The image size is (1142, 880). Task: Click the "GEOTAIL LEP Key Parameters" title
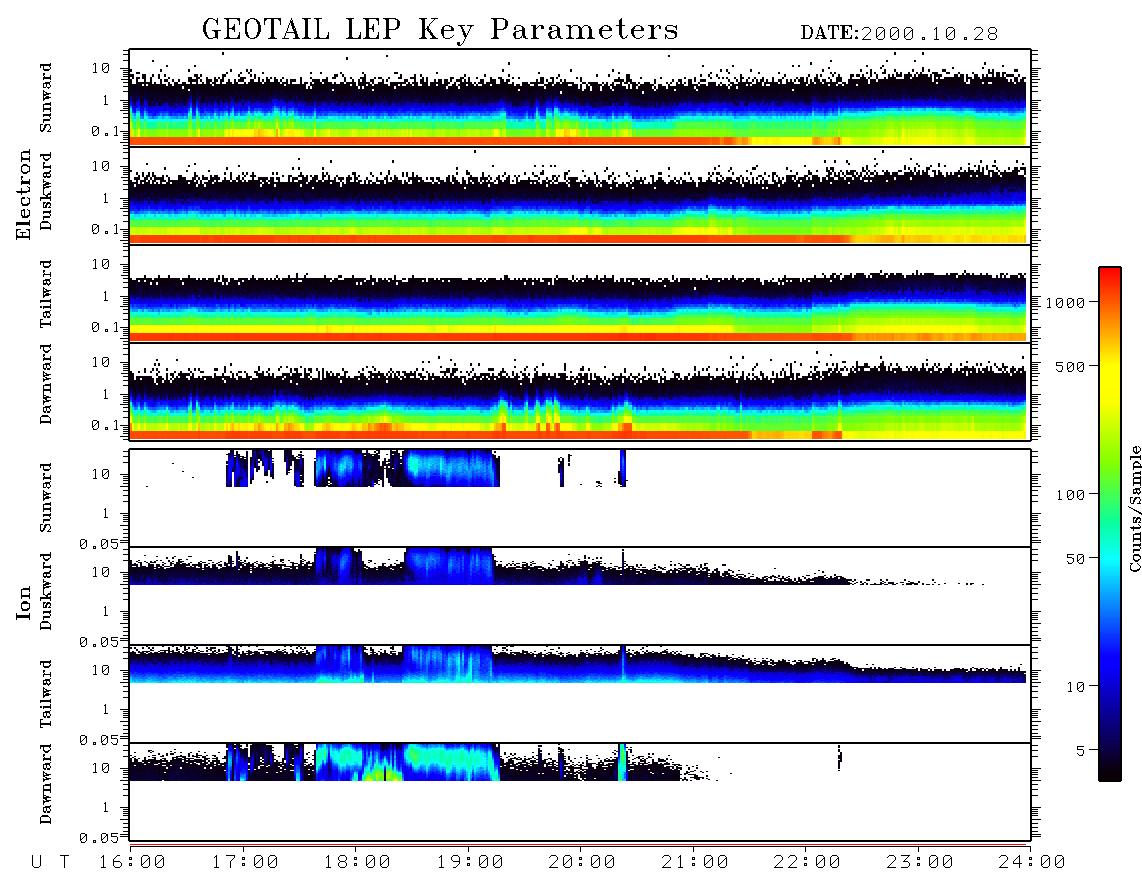440,30
